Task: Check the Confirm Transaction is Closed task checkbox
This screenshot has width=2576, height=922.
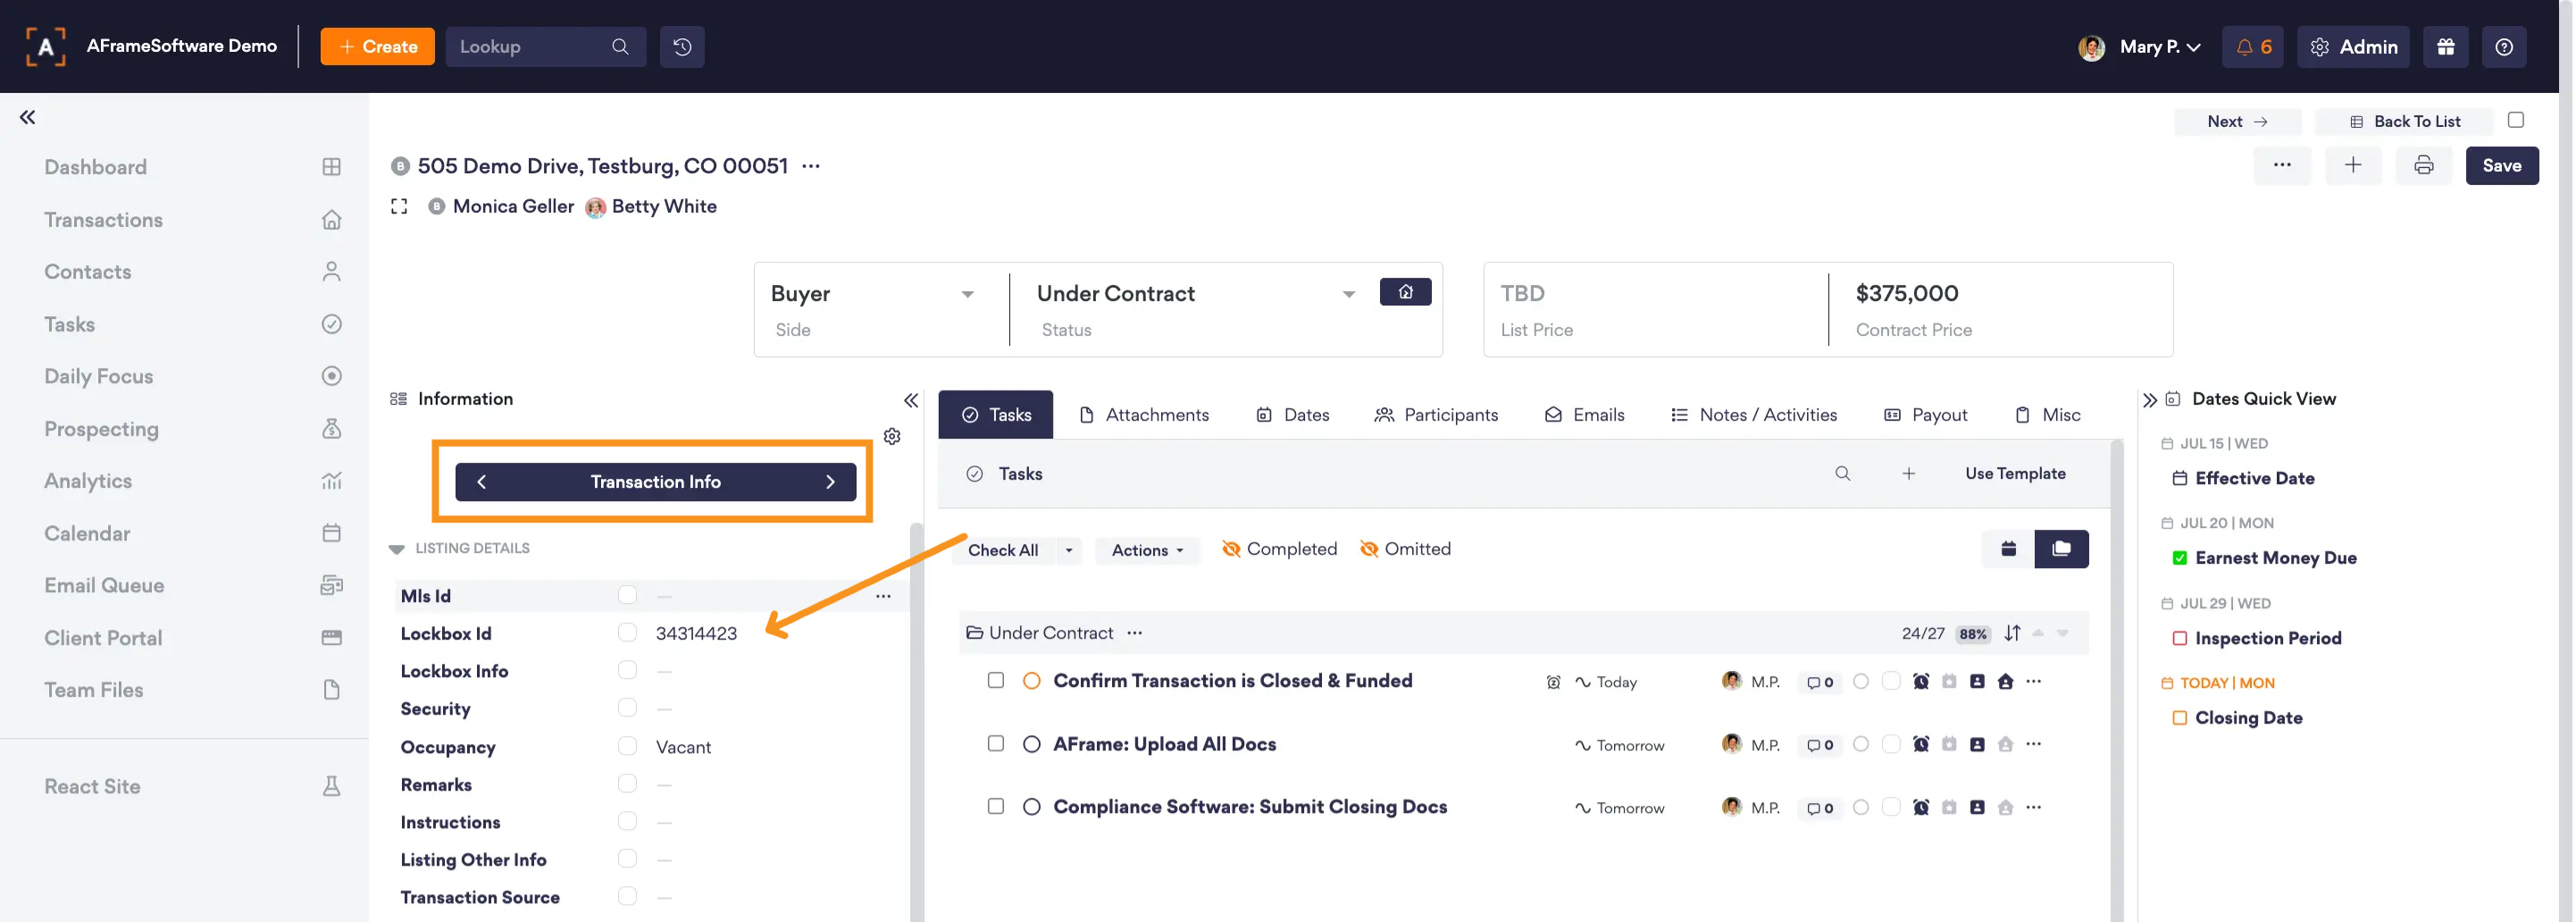Action: [995, 680]
